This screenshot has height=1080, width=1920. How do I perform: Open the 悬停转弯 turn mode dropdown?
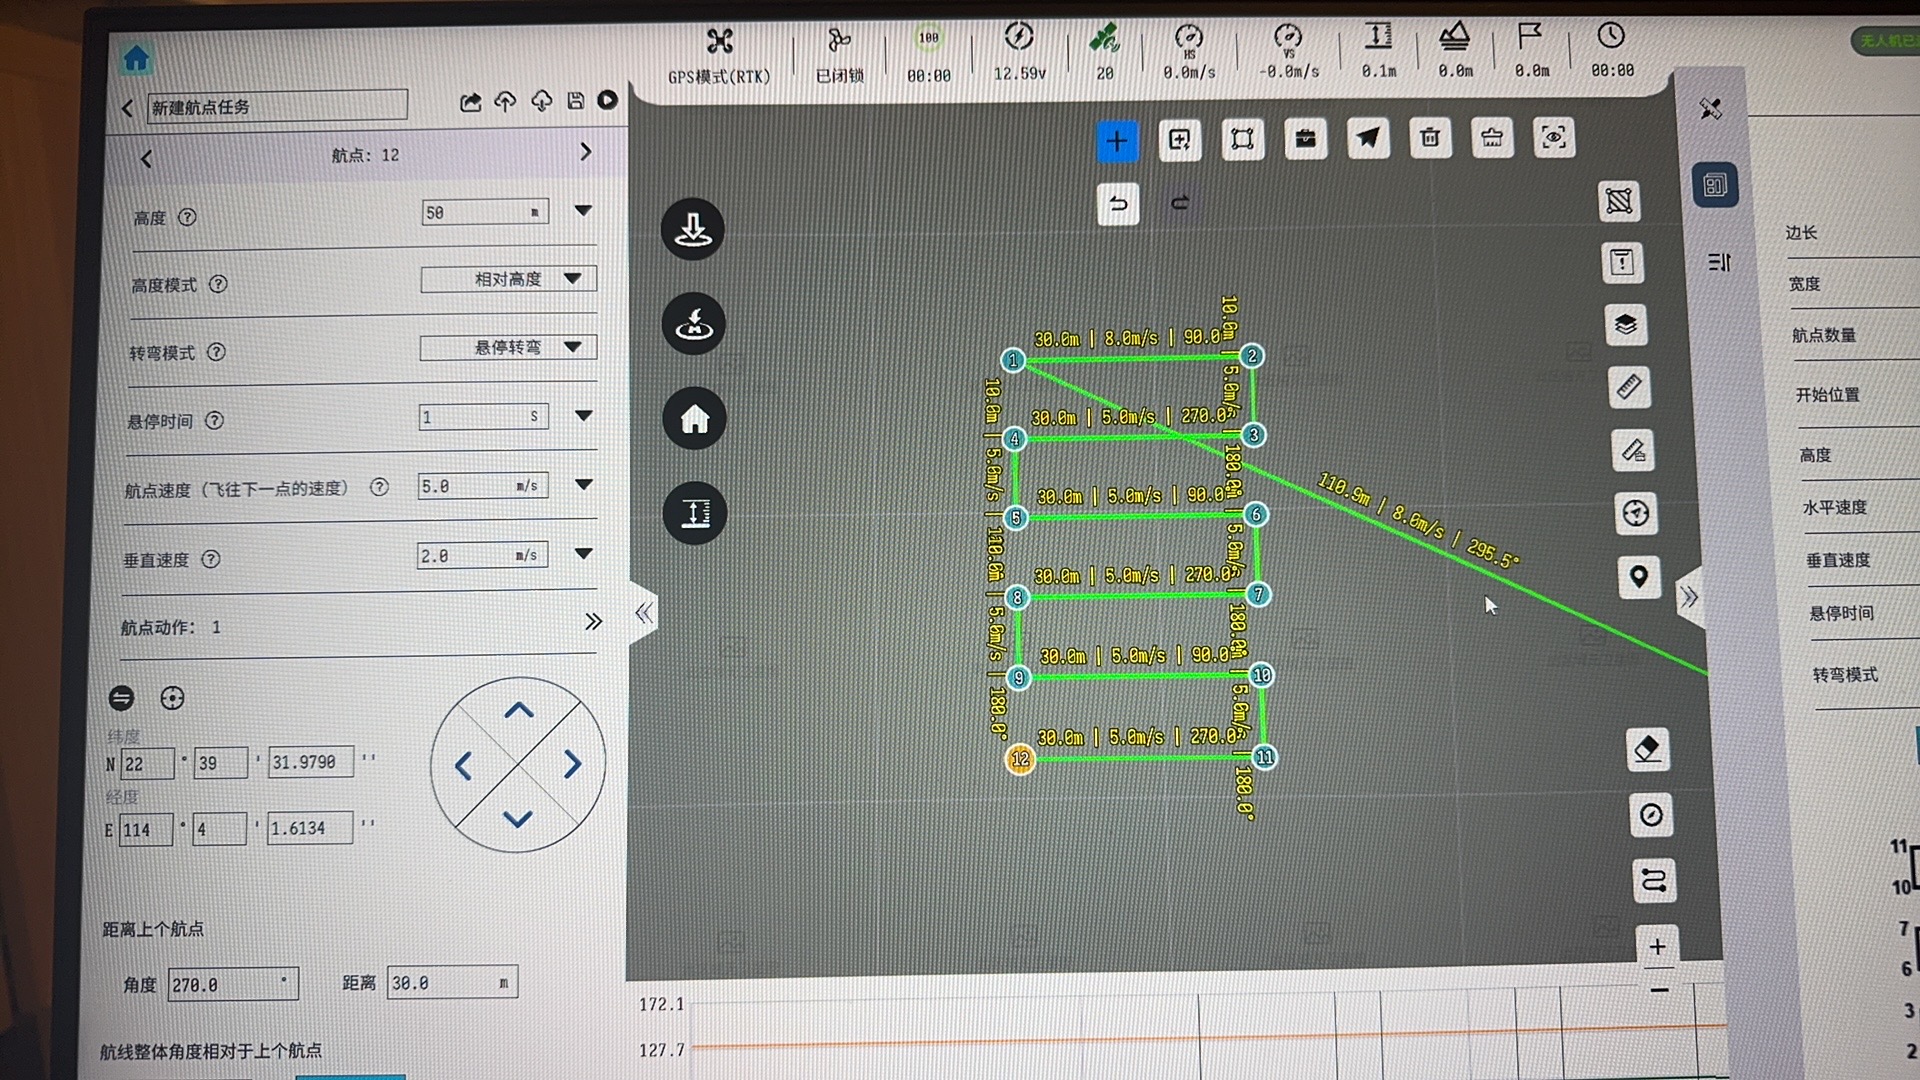[508, 347]
